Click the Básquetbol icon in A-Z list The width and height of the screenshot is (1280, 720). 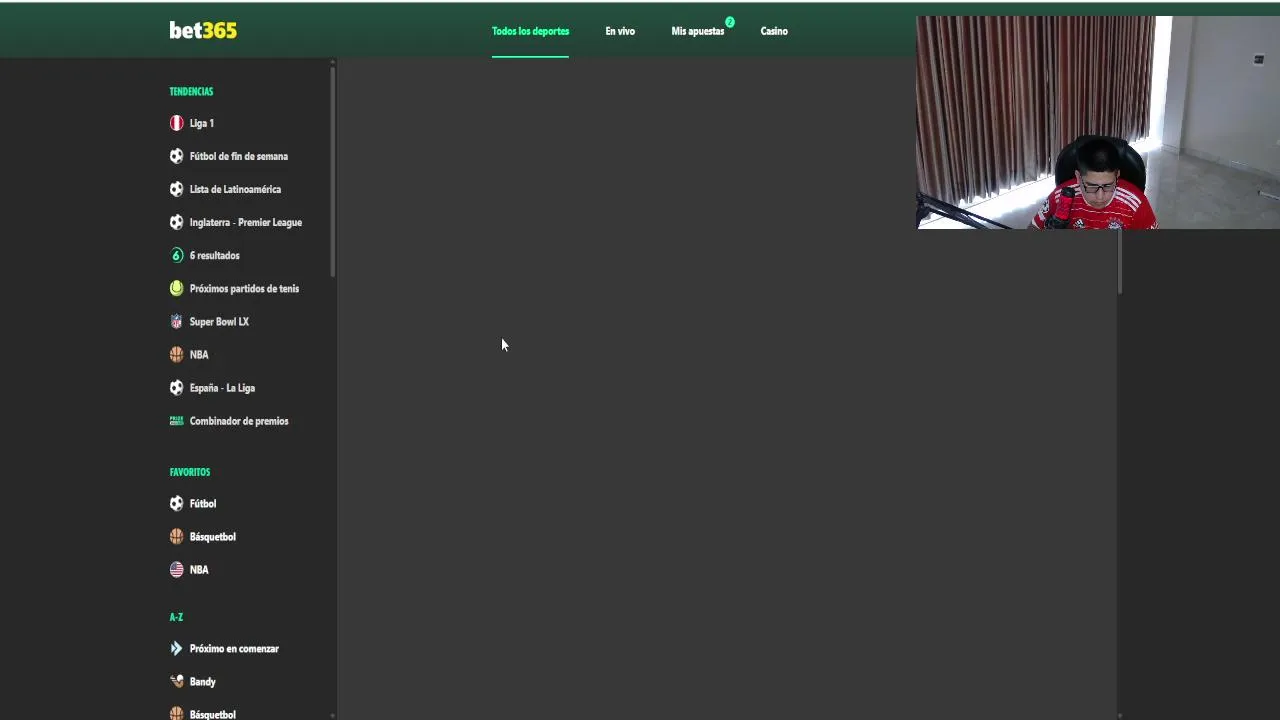pos(176,714)
